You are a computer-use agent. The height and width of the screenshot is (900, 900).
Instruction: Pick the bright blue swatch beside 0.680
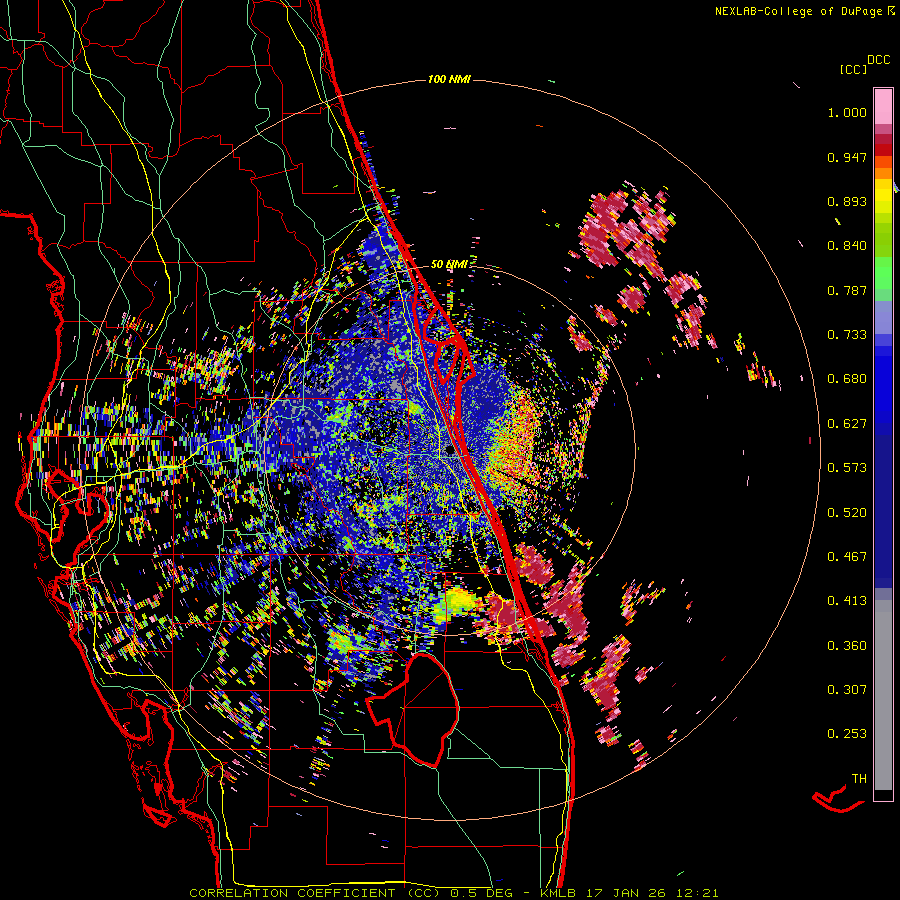(883, 385)
